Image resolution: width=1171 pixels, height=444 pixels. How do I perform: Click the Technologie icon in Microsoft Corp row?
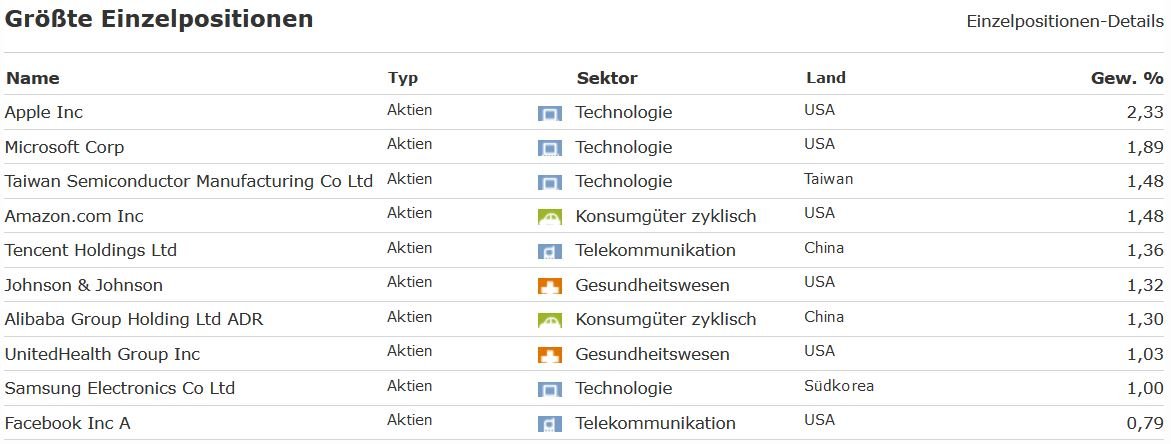(550, 148)
